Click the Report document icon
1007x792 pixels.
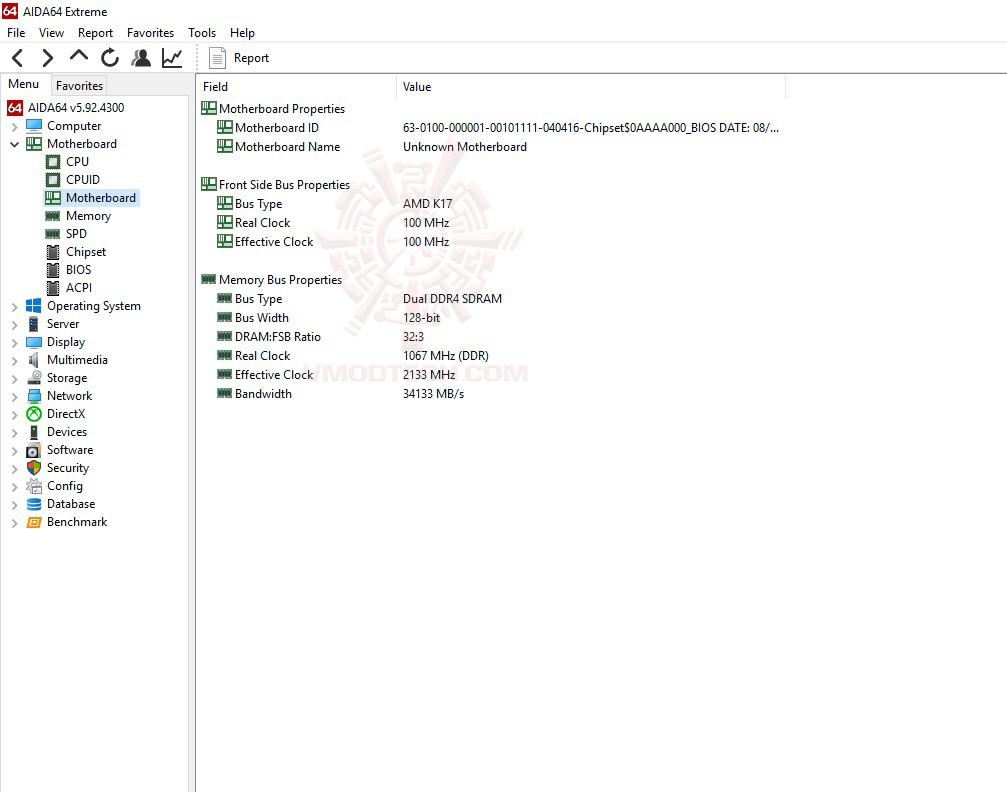click(x=218, y=58)
